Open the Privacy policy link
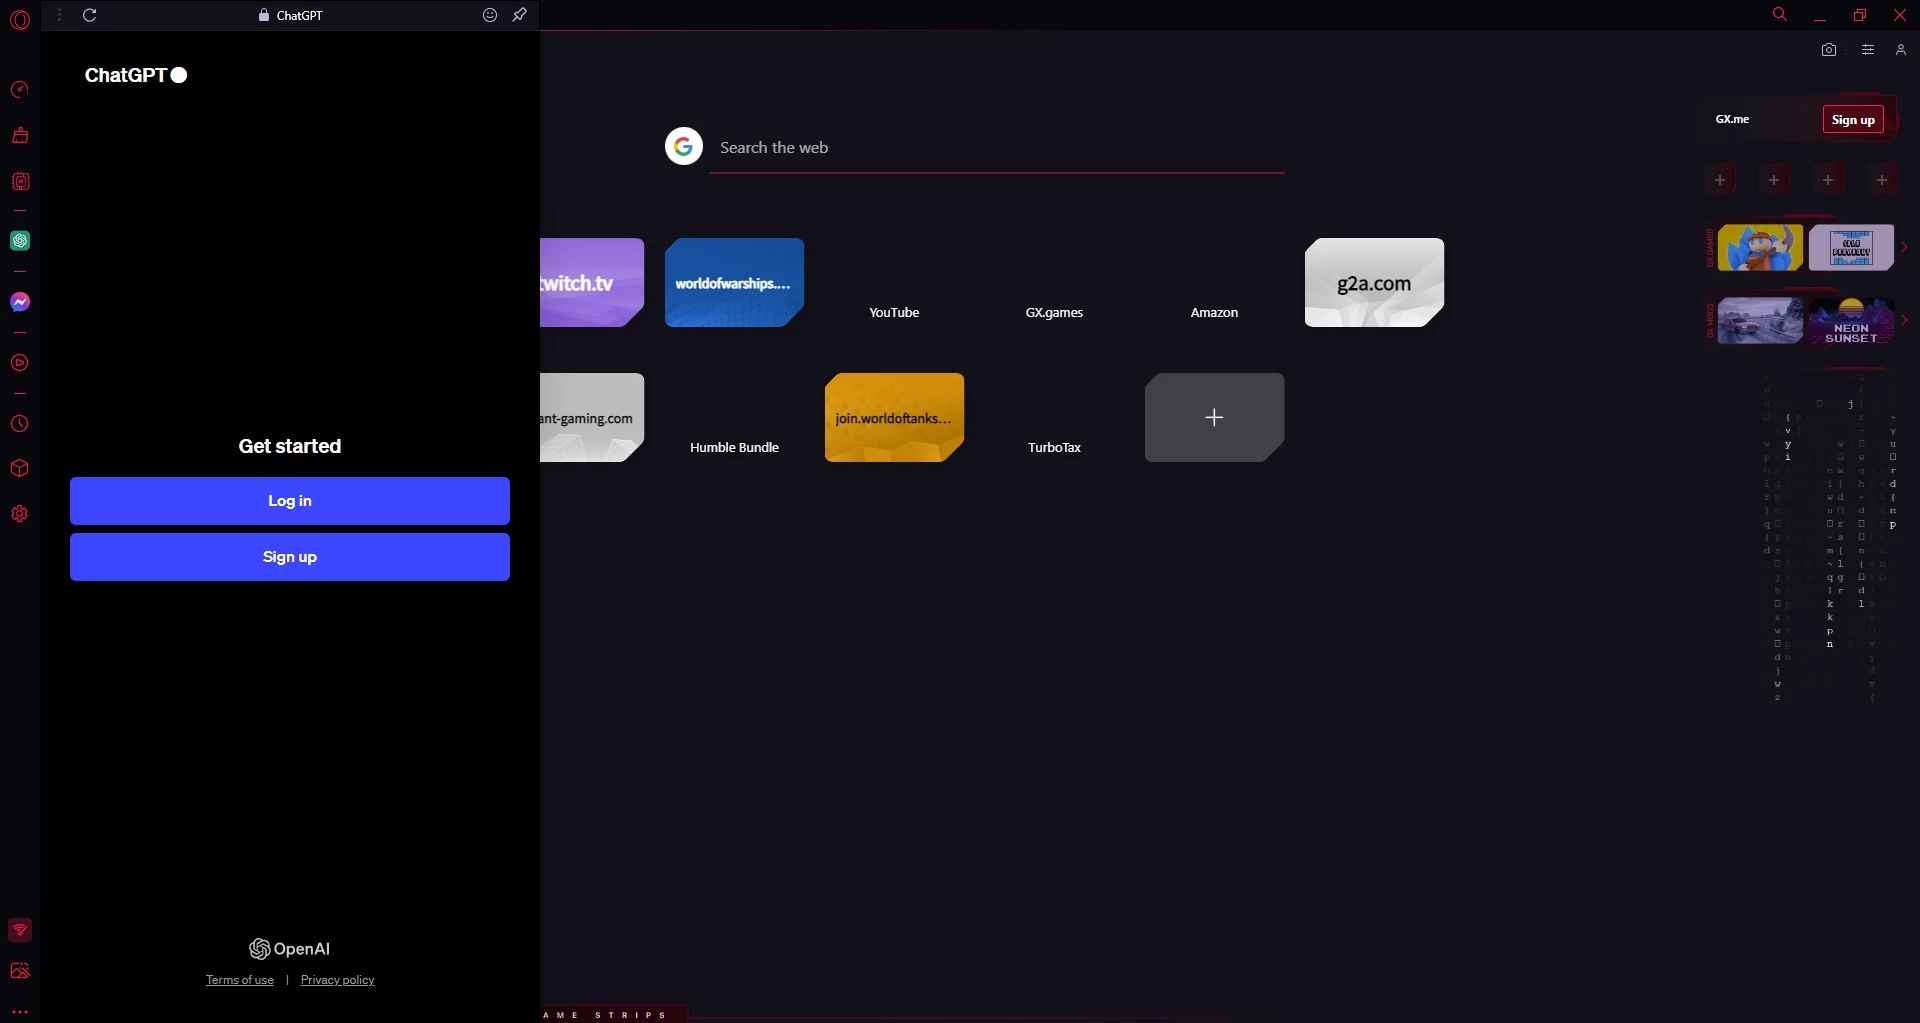This screenshot has width=1920, height=1023. pyautogui.click(x=337, y=980)
